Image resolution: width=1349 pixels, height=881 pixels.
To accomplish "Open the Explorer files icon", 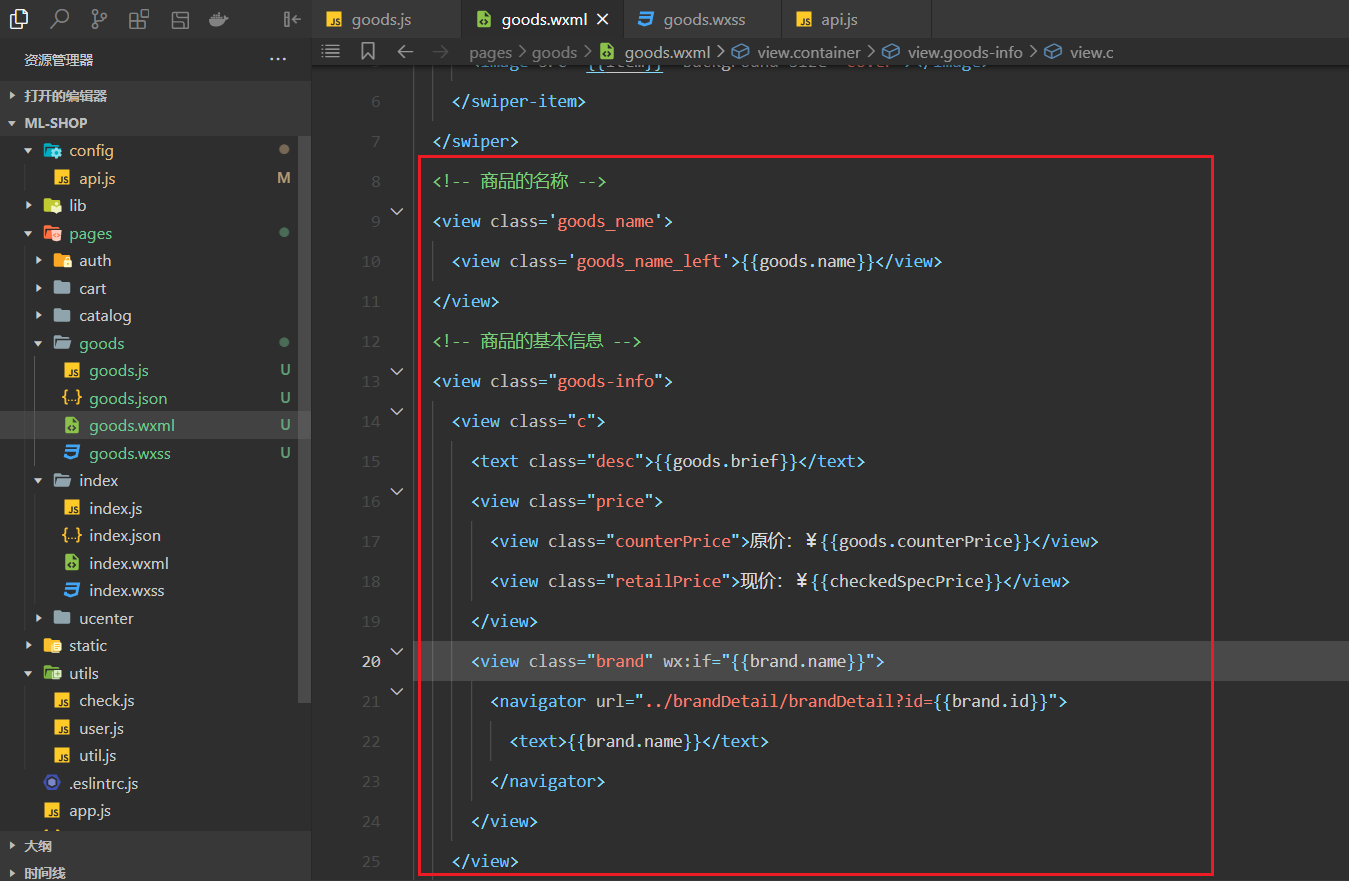I will (x=19, y=19).
